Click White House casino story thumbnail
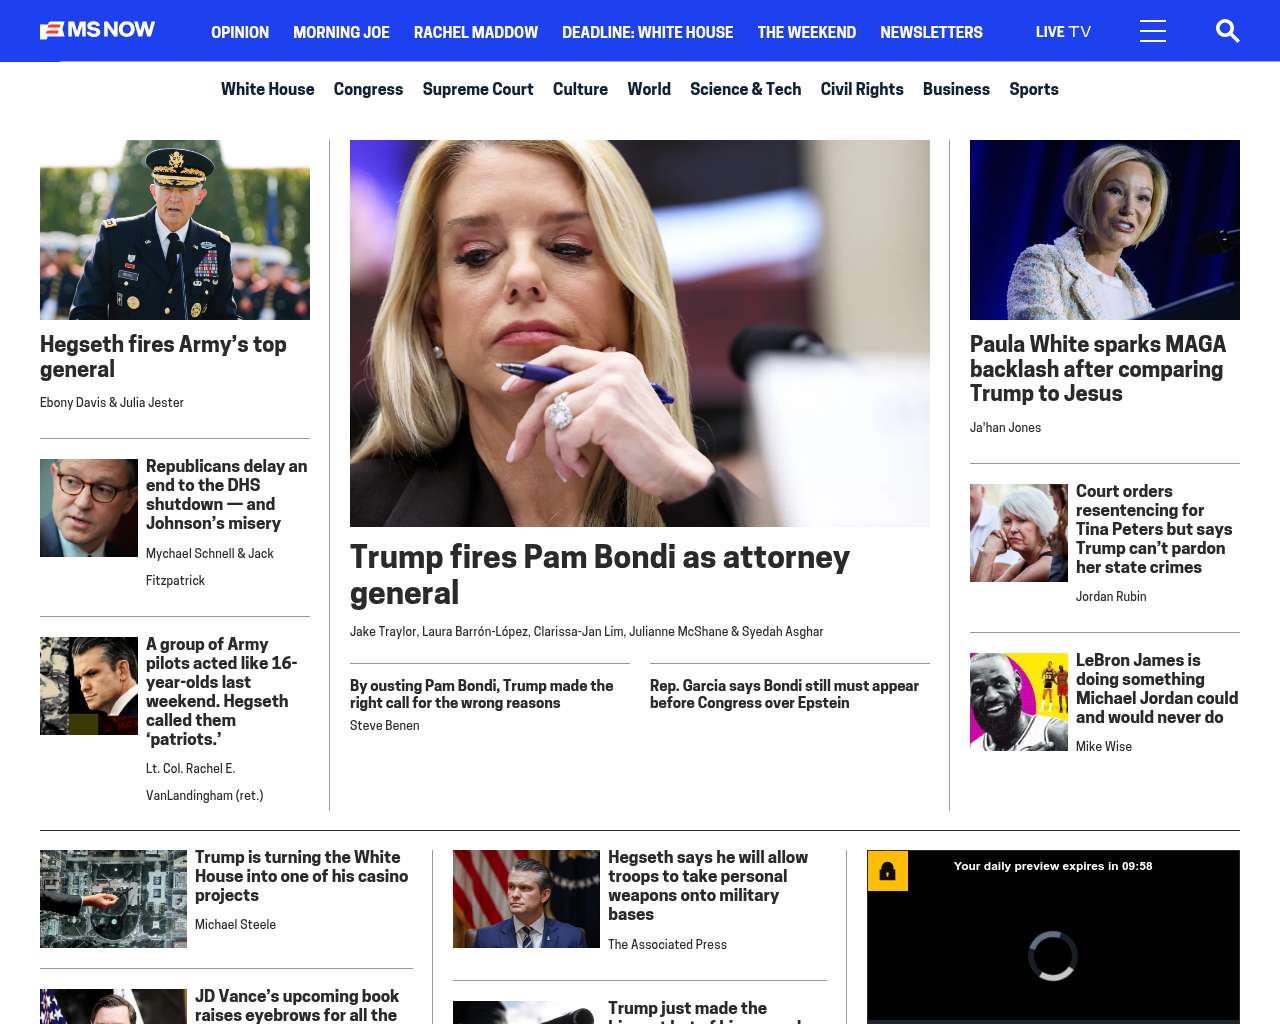This screenshot has width=1280, height=1024. pyautogui.click(x=113, y=899)
